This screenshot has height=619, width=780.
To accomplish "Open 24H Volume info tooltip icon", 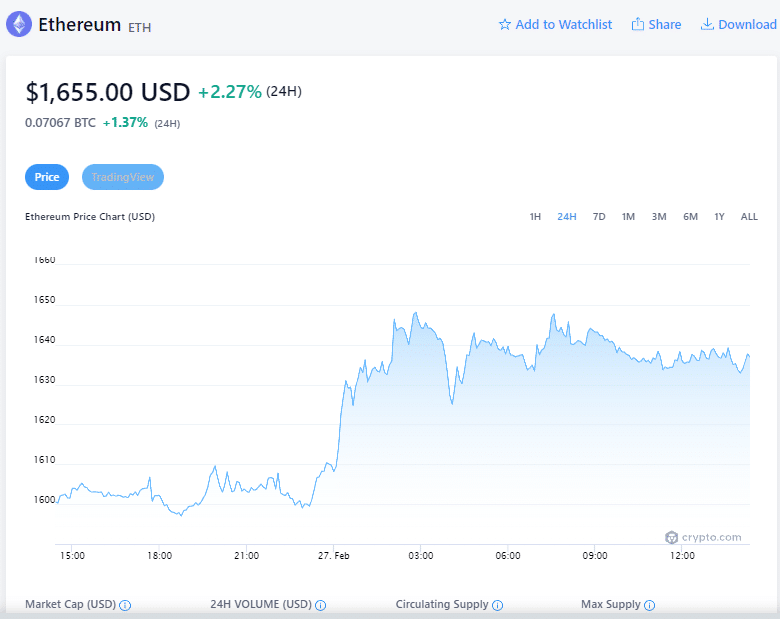I will click(321, 605).
